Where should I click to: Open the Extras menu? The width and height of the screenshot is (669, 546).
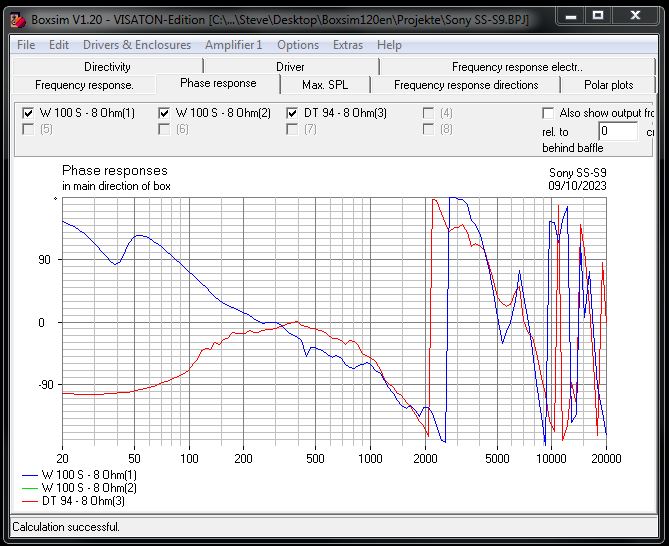click(348, 45)
